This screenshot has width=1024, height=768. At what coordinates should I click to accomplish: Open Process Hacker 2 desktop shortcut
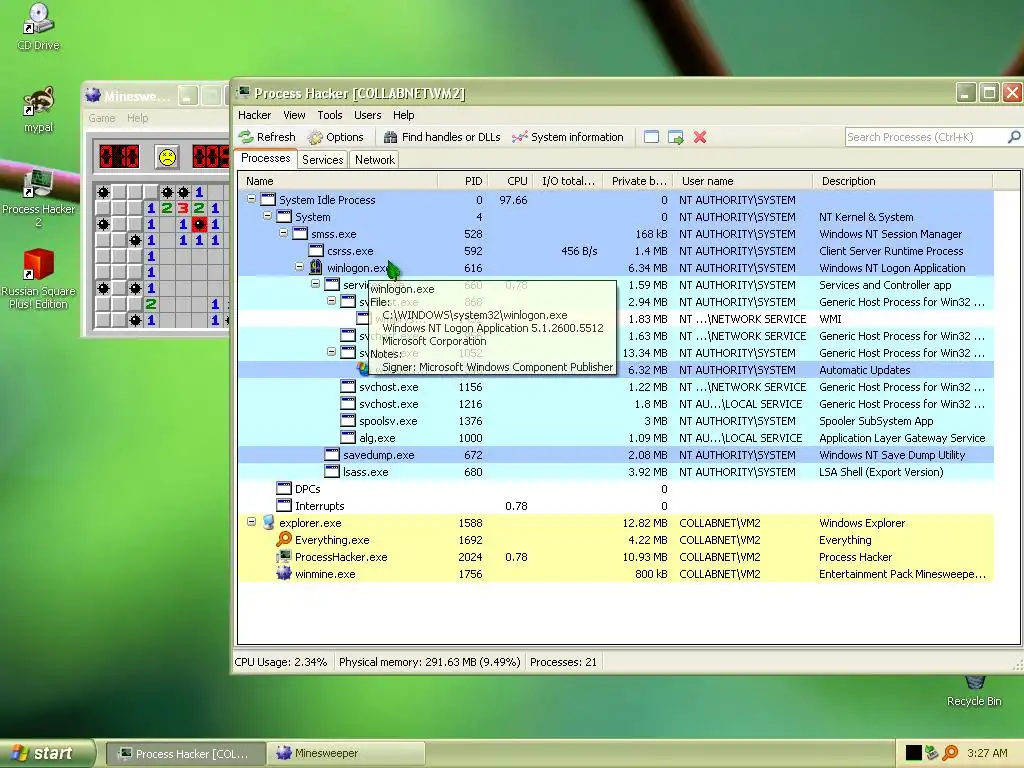tap(38, 196)
